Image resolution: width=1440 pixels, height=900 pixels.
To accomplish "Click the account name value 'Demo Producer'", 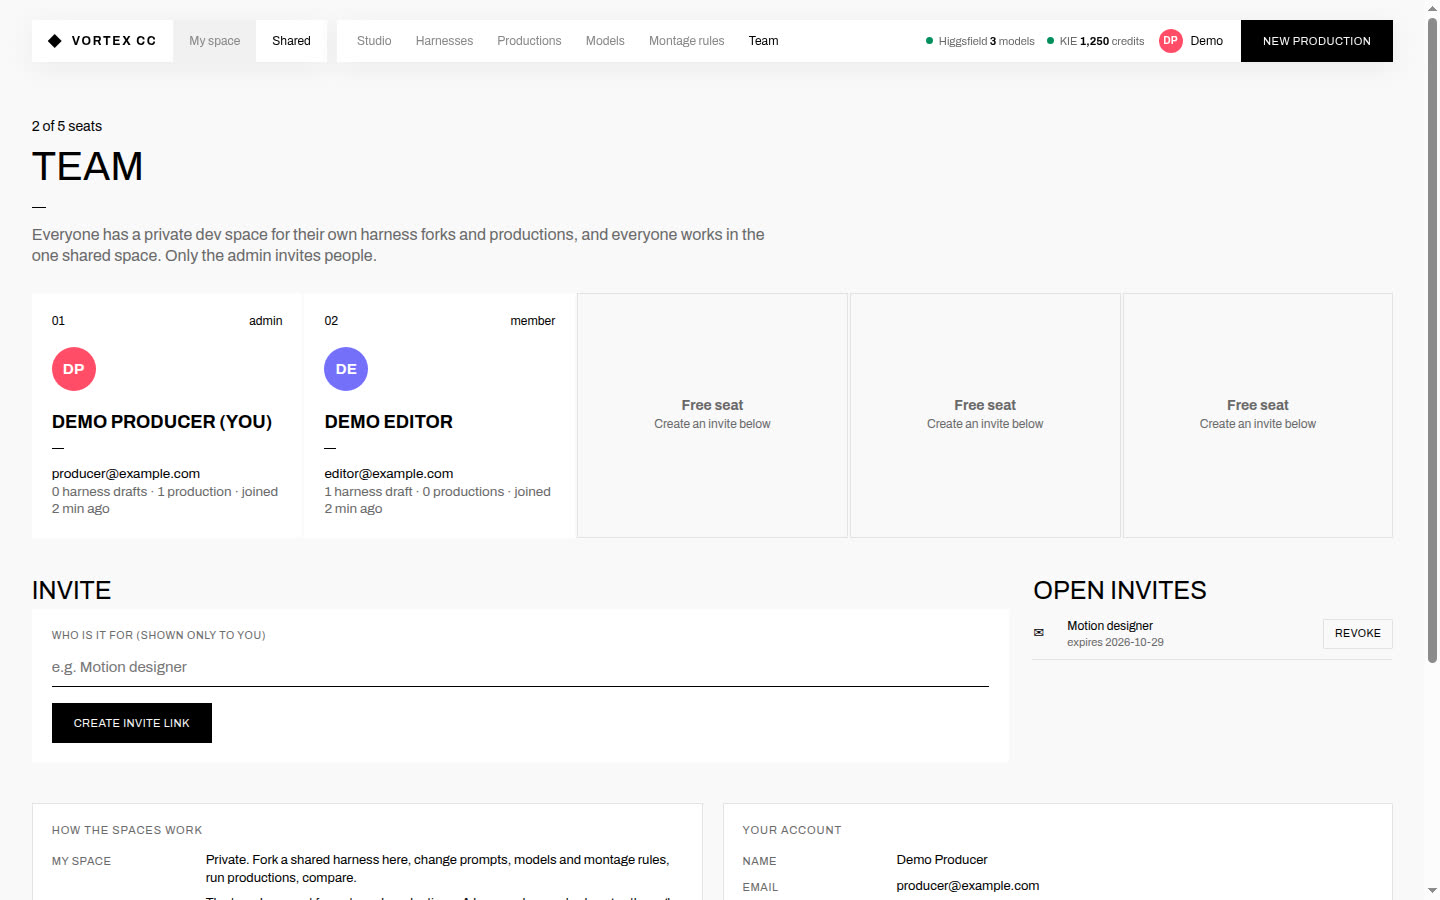I will [x=942, y=860].
